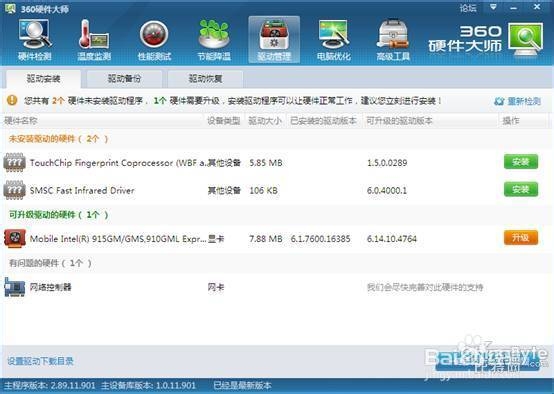Click the 已经是最新版本 status text
Screen dimensions: 554x394
pos(242,385)
